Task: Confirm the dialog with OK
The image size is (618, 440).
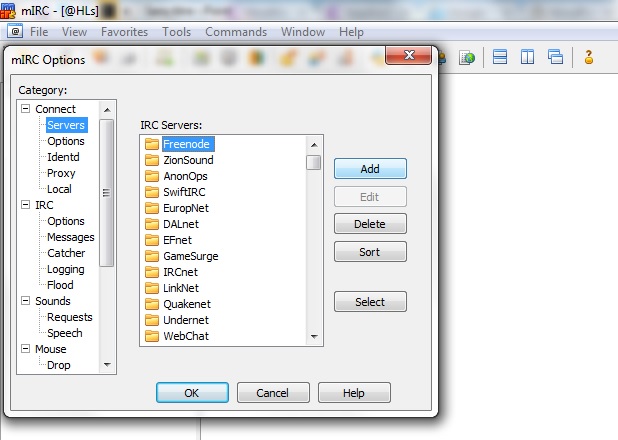Action: coord(192,393)
